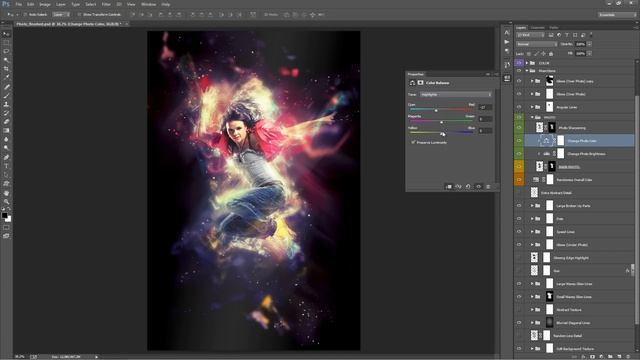Click the Magenta-Green slider handle
The image size is (640, 360).
pos(441,122)
